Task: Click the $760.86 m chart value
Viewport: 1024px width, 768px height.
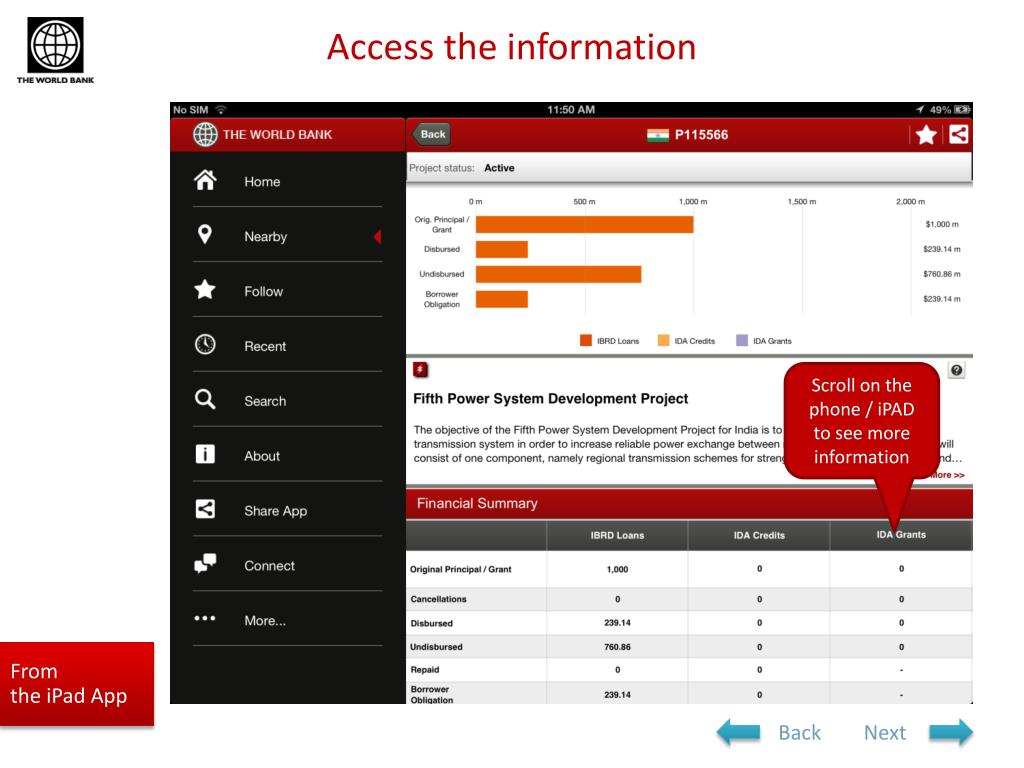Action: pyautogui.click(x=942, y=274)
